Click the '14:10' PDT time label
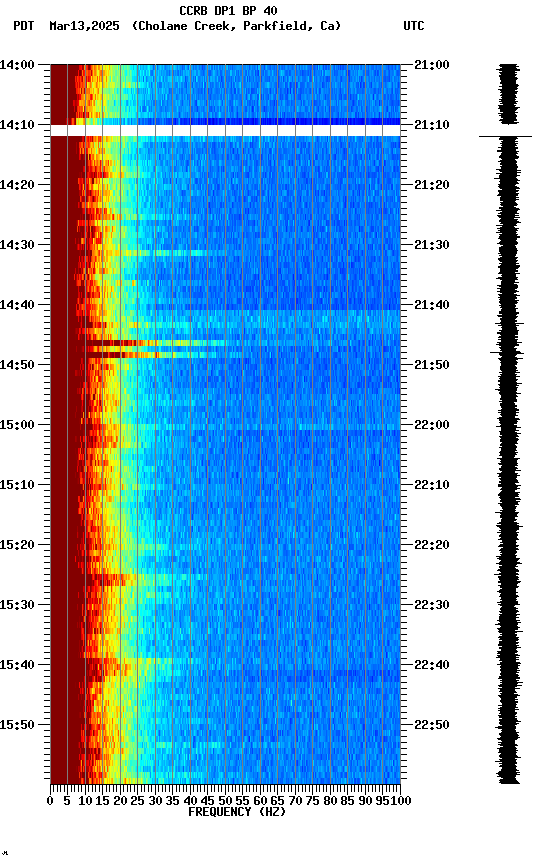This screenshot has height=864, width=552. click(17, 125)
